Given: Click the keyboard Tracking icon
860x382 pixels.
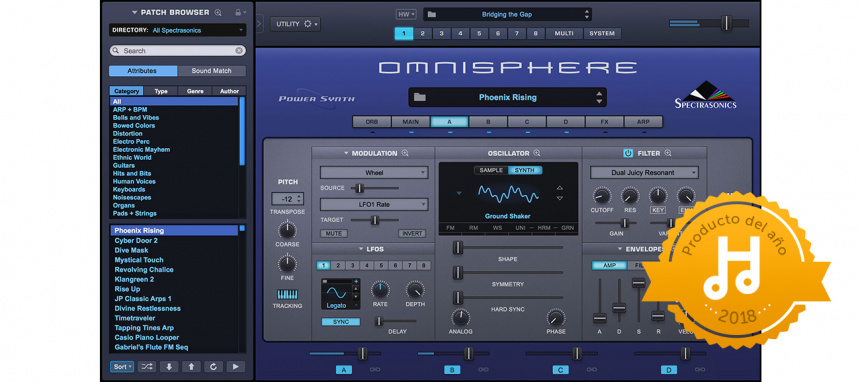Looking at the screenshot, I should coord(287,294).
